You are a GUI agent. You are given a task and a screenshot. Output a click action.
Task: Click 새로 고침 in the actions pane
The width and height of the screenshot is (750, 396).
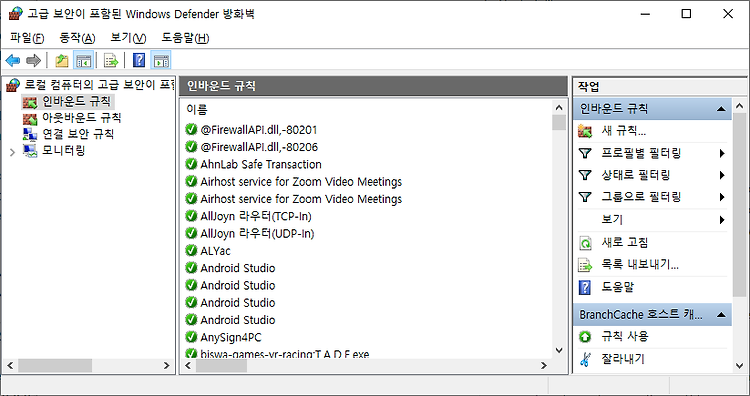(625, 242)
